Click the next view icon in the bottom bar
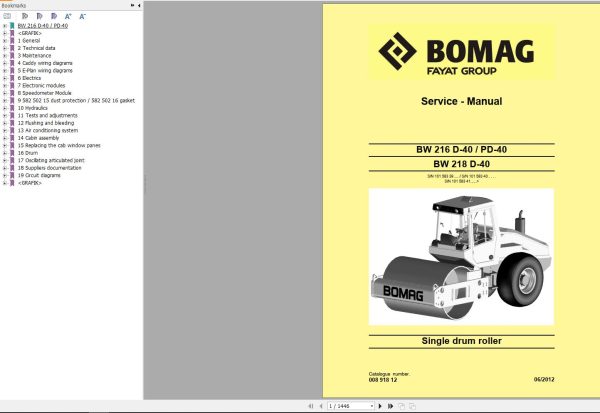Image resolution: width=600 pixels, height=413 pixels. pyautogui.click(x=412, y=406)
